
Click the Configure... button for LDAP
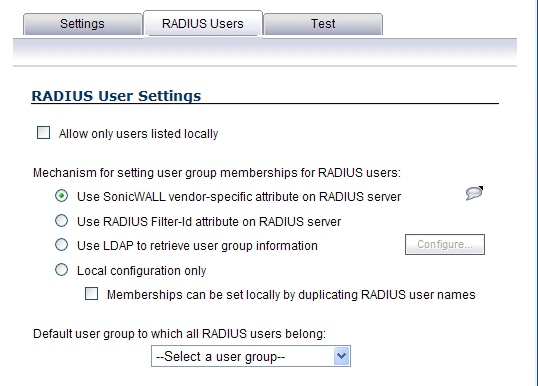[445, 245]
